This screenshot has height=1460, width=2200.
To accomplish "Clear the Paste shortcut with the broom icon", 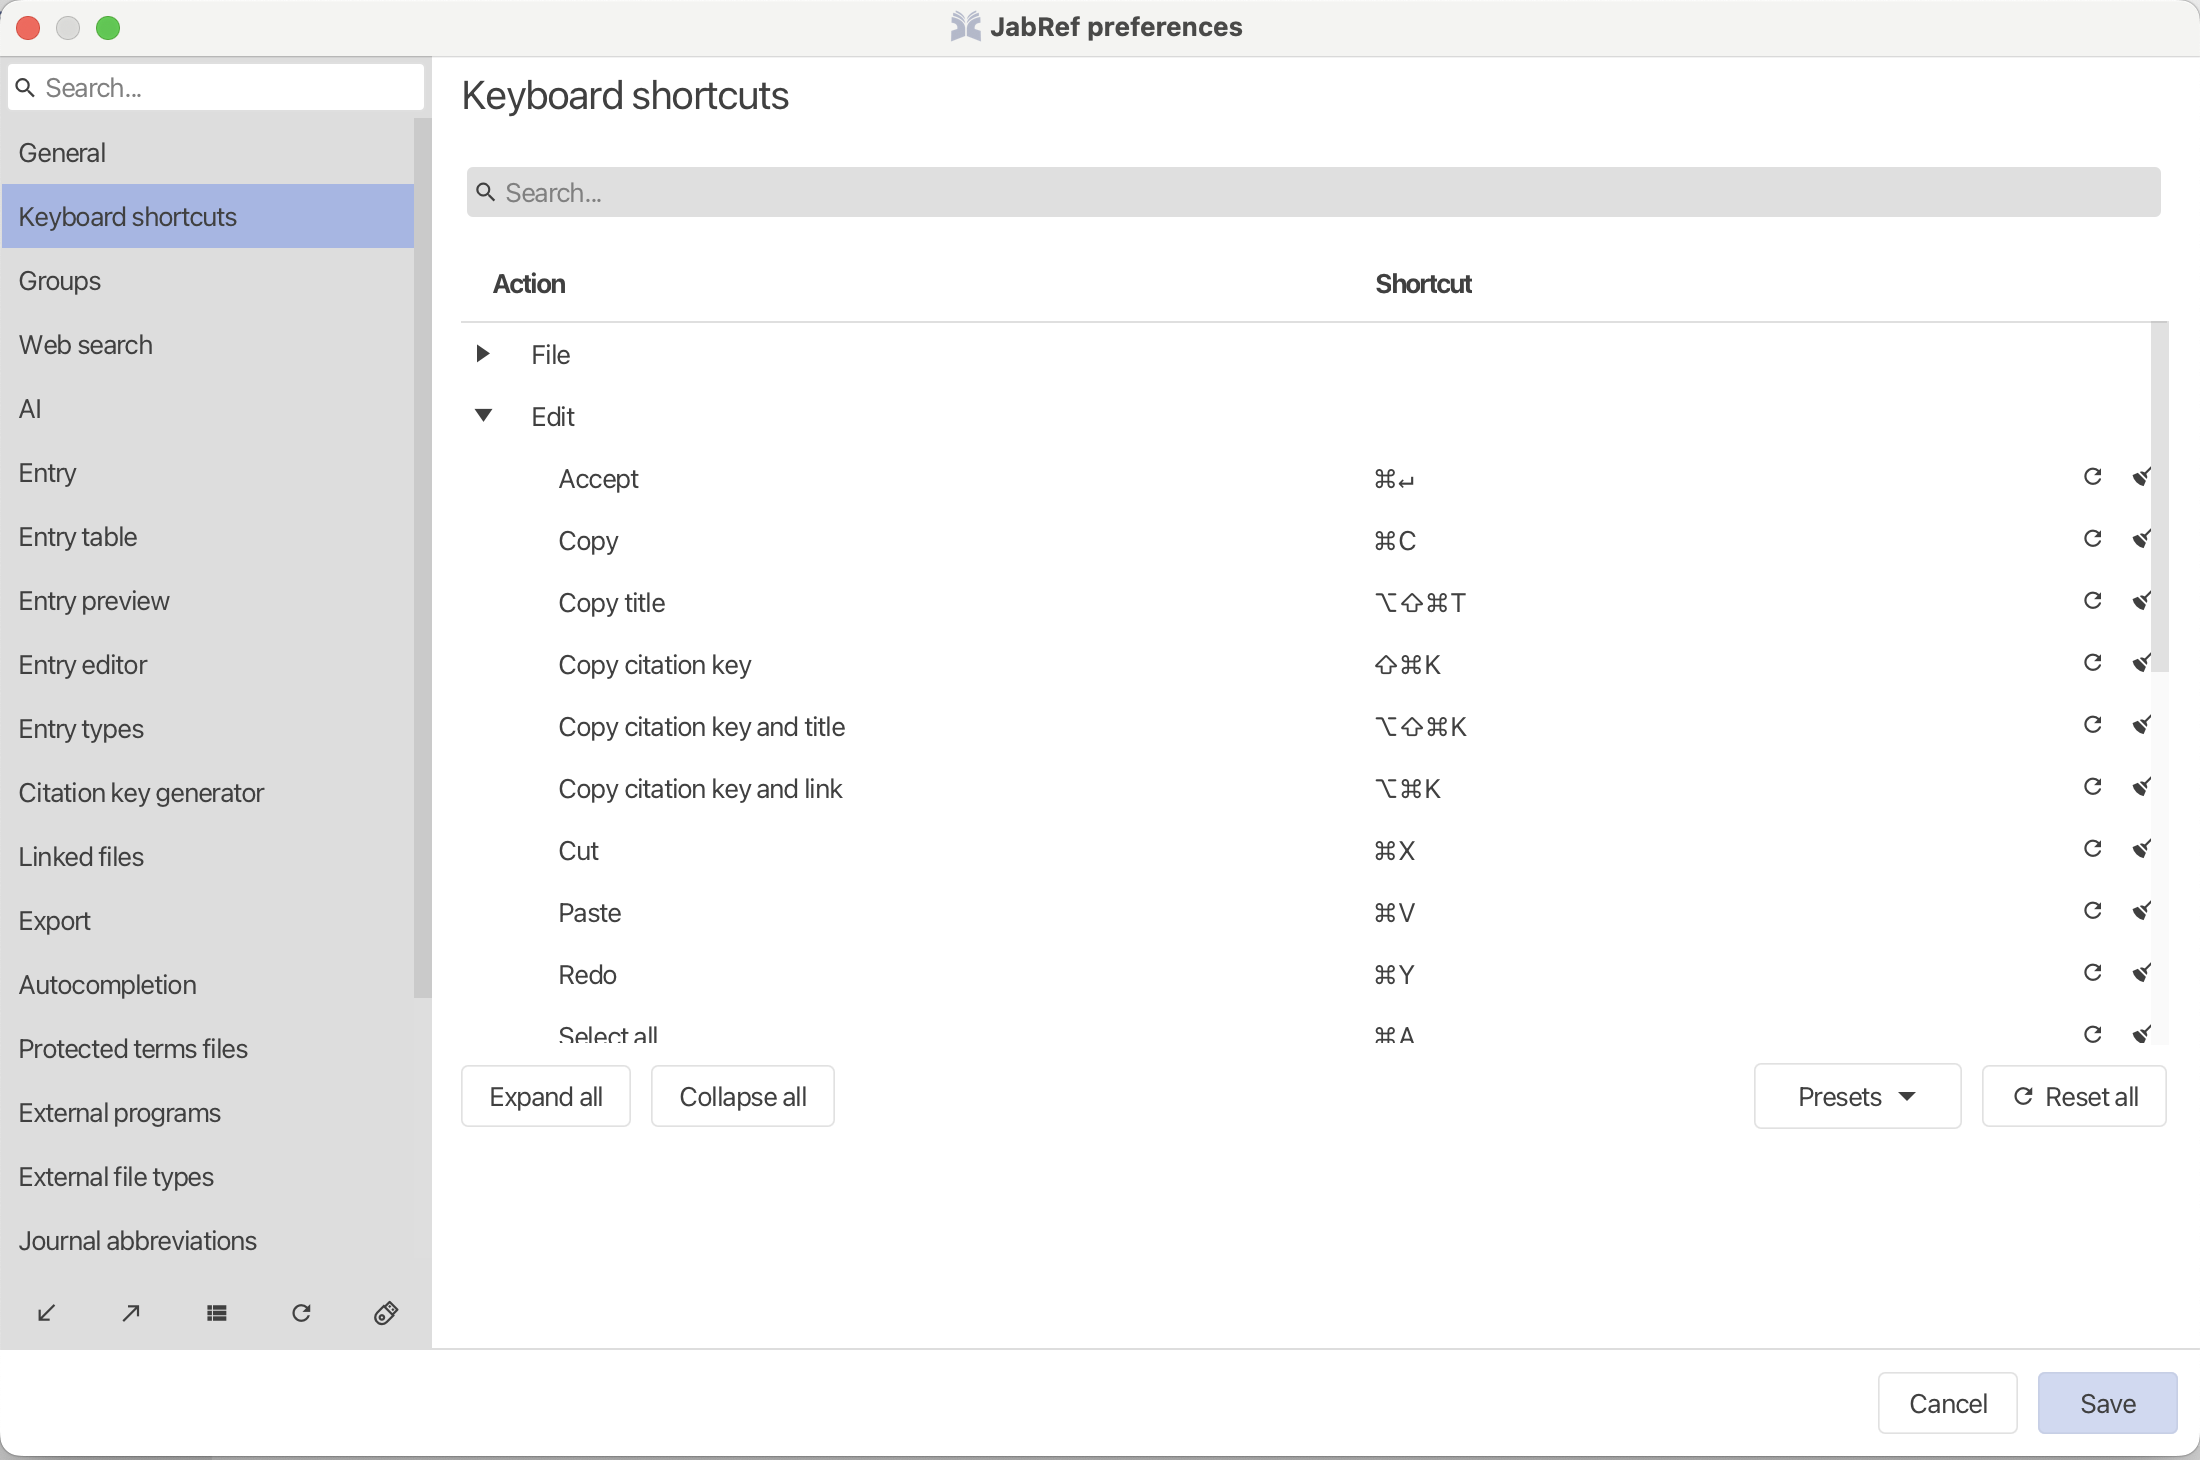I will 2141,911.
